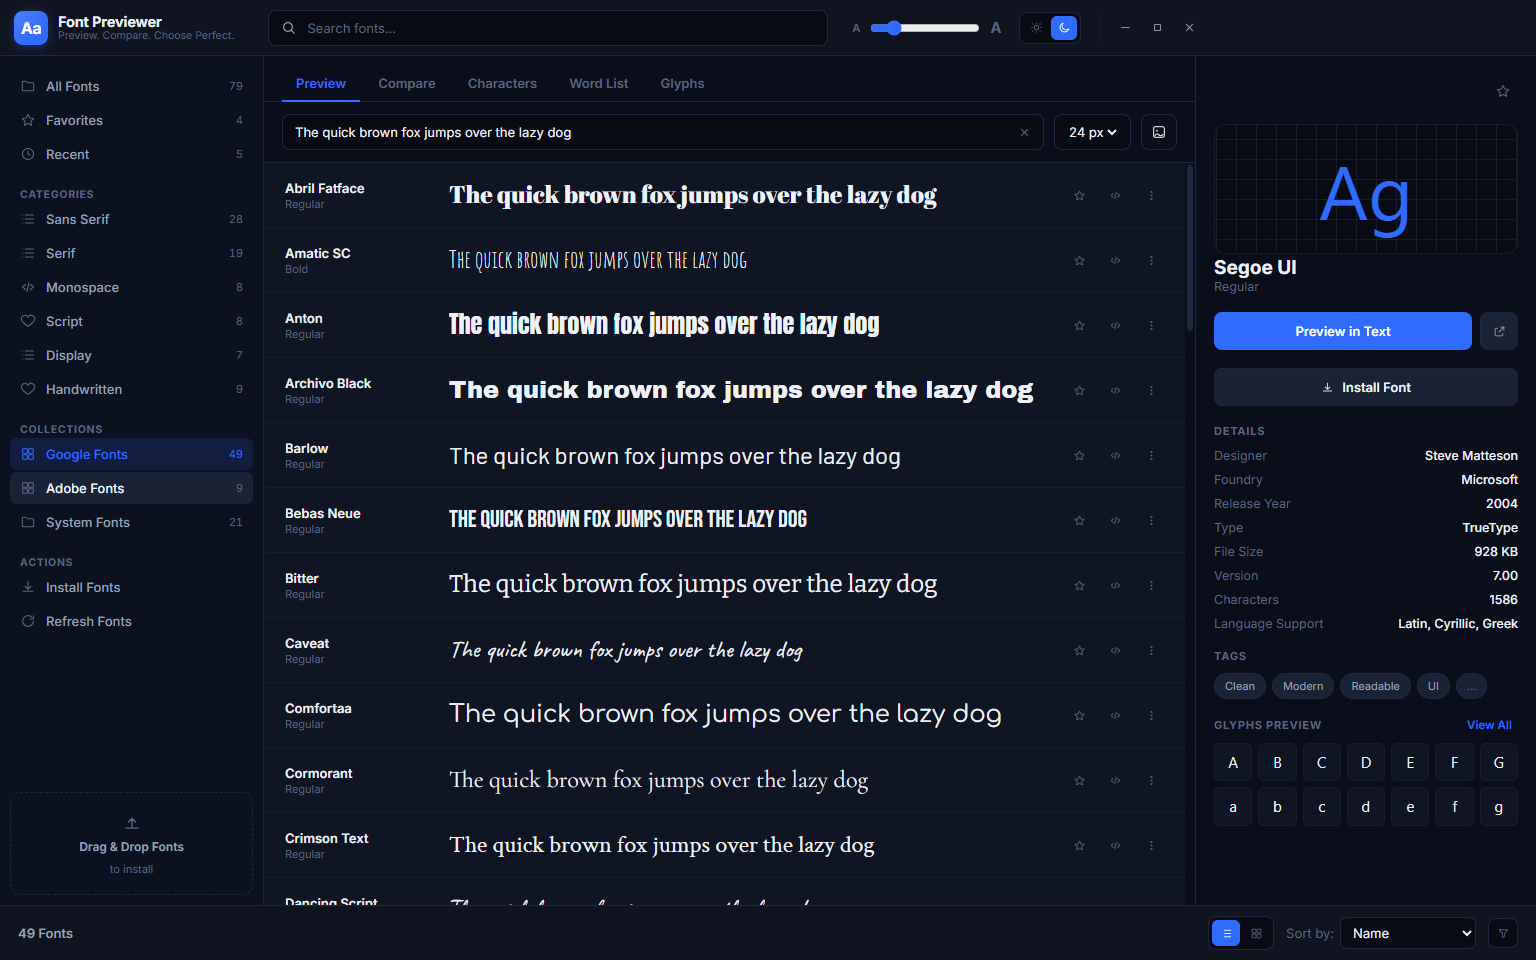Click Install Fonts action

[131, 587]
